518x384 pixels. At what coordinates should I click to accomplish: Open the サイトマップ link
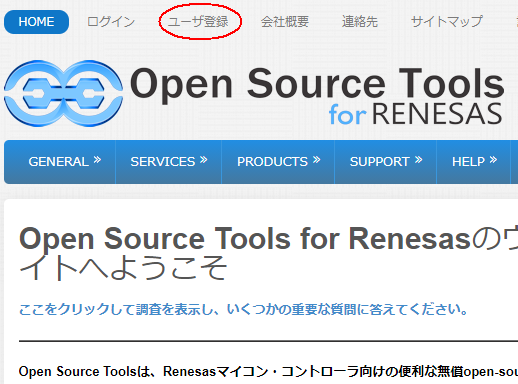tap(447, 22)
